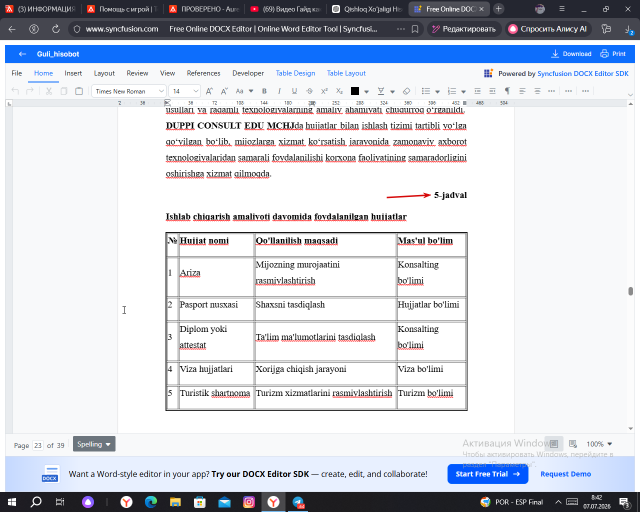Click the bullet list icon
Screen dimensions: 640x512
click(x=426, y=91)
